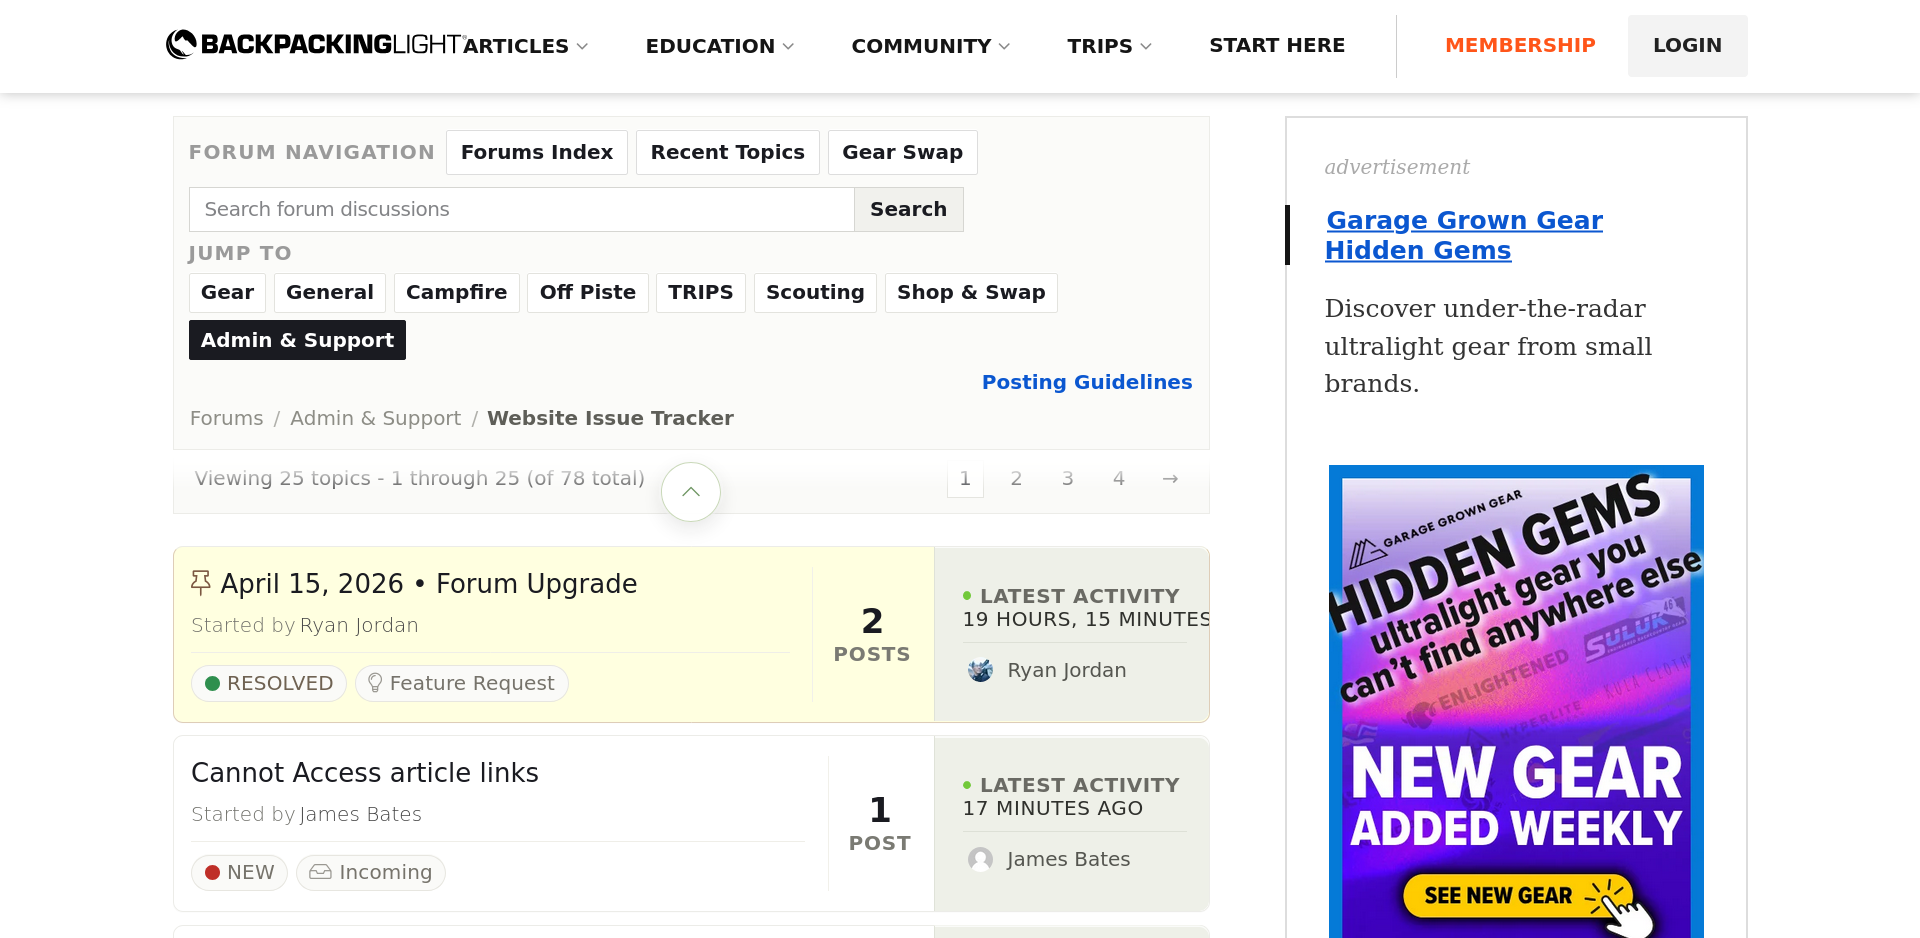Image resolution: width=1920 pixels, height=938 pixels.
Task: Open Posting Guidelines link
Action: pos(1087,382)
